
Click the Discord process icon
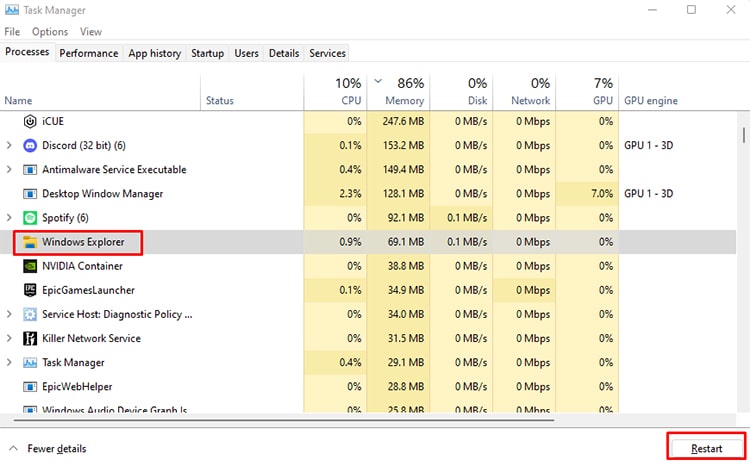[x=30, y=145]
